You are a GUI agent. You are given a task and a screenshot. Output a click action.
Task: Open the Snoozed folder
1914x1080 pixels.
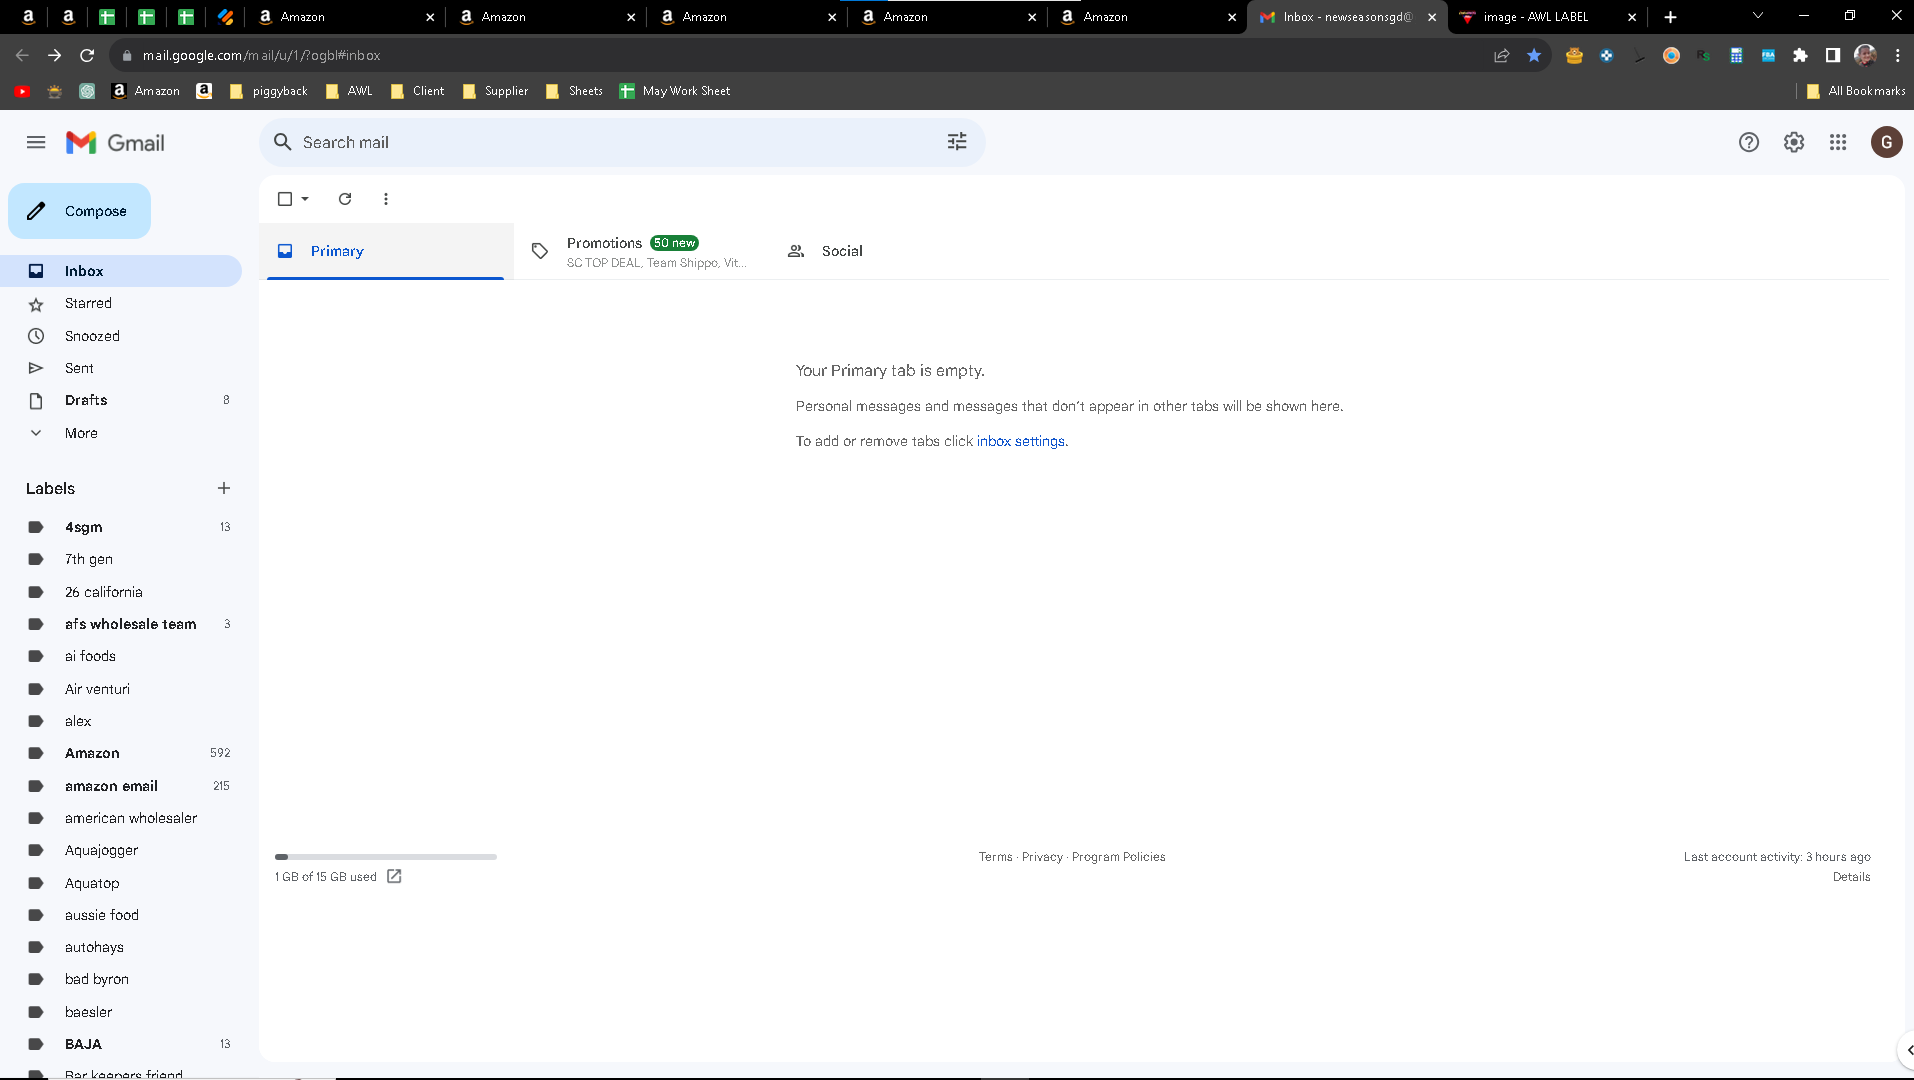[121, 336]
